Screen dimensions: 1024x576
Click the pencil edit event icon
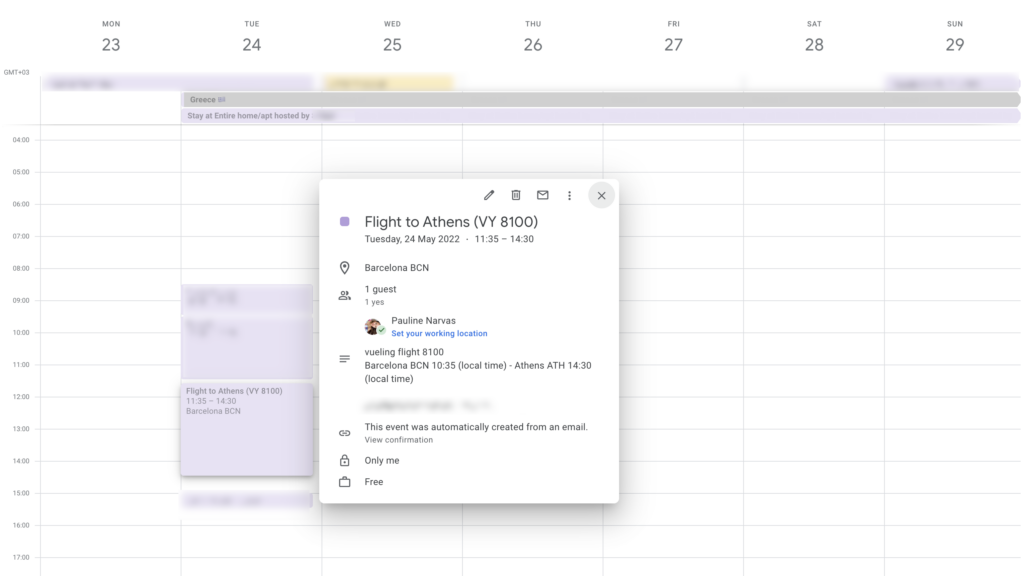(489, 195)
